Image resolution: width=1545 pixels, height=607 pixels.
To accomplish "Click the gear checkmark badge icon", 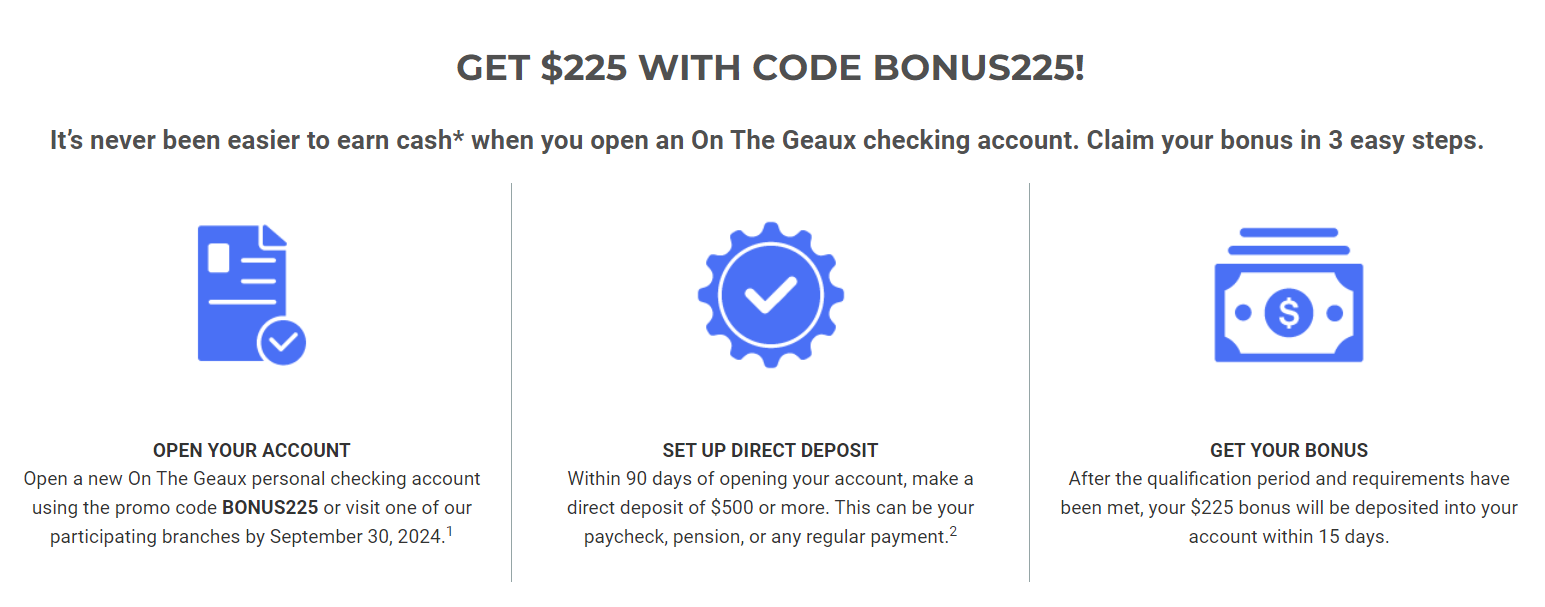I will [x=770, y=295].
